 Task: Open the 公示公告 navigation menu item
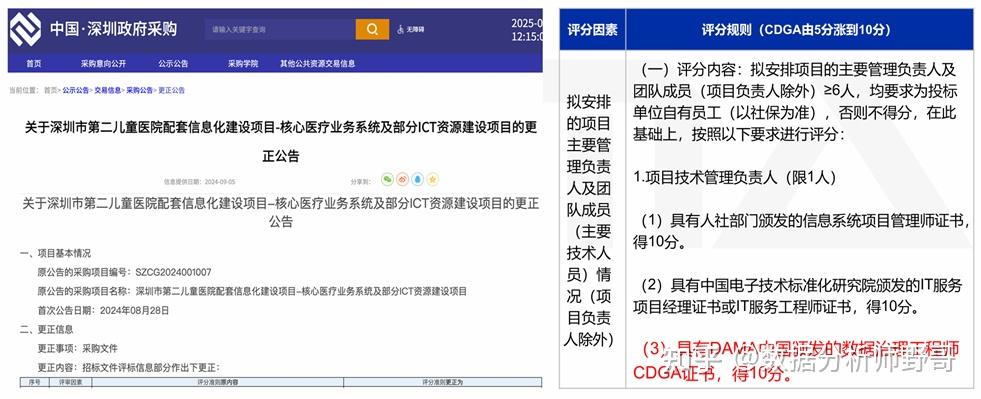pos(173,64)
